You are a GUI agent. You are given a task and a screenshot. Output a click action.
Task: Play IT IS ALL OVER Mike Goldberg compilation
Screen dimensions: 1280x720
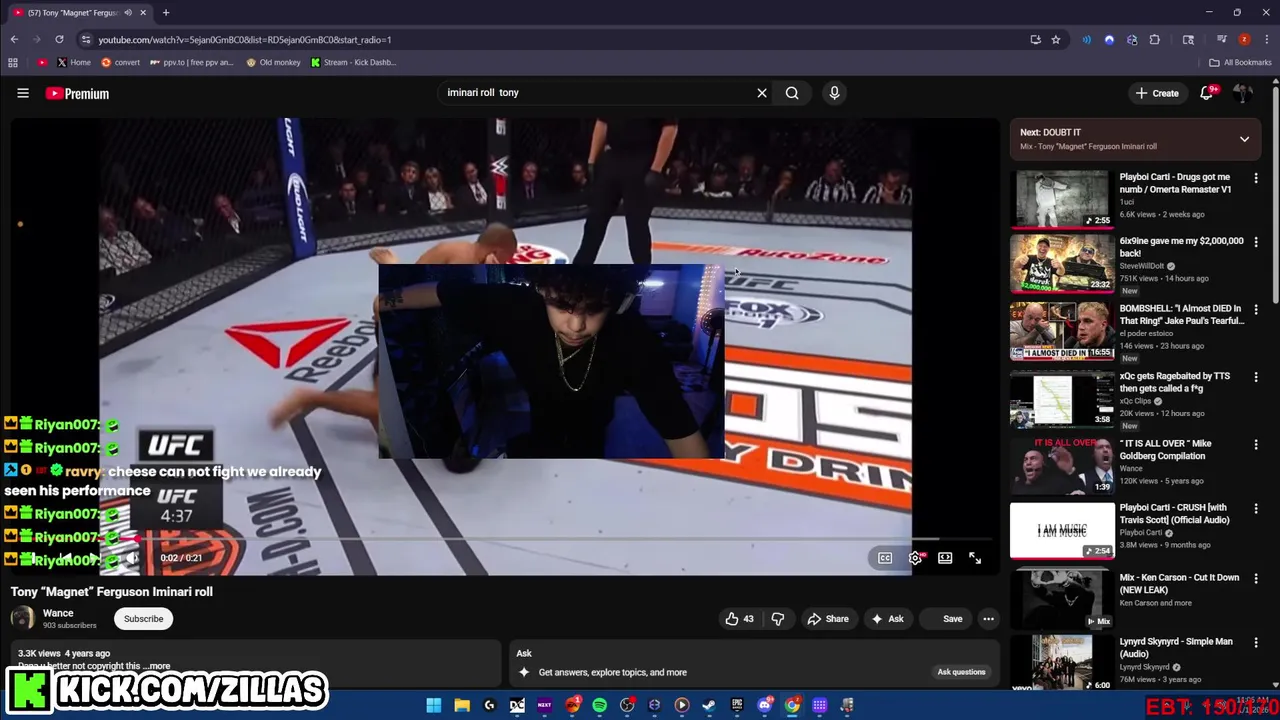[1062, 465]
